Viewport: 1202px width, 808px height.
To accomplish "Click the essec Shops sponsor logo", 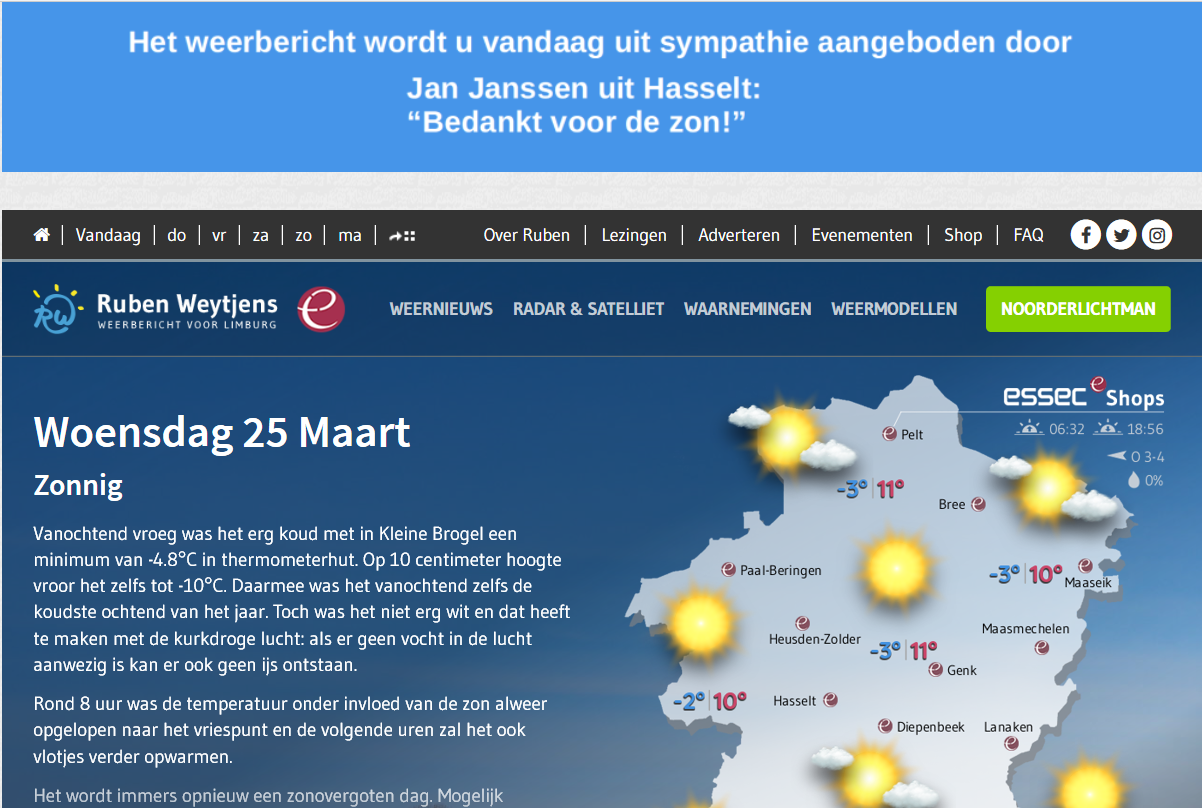I will pyautogui.click(x=1084, y=395).
